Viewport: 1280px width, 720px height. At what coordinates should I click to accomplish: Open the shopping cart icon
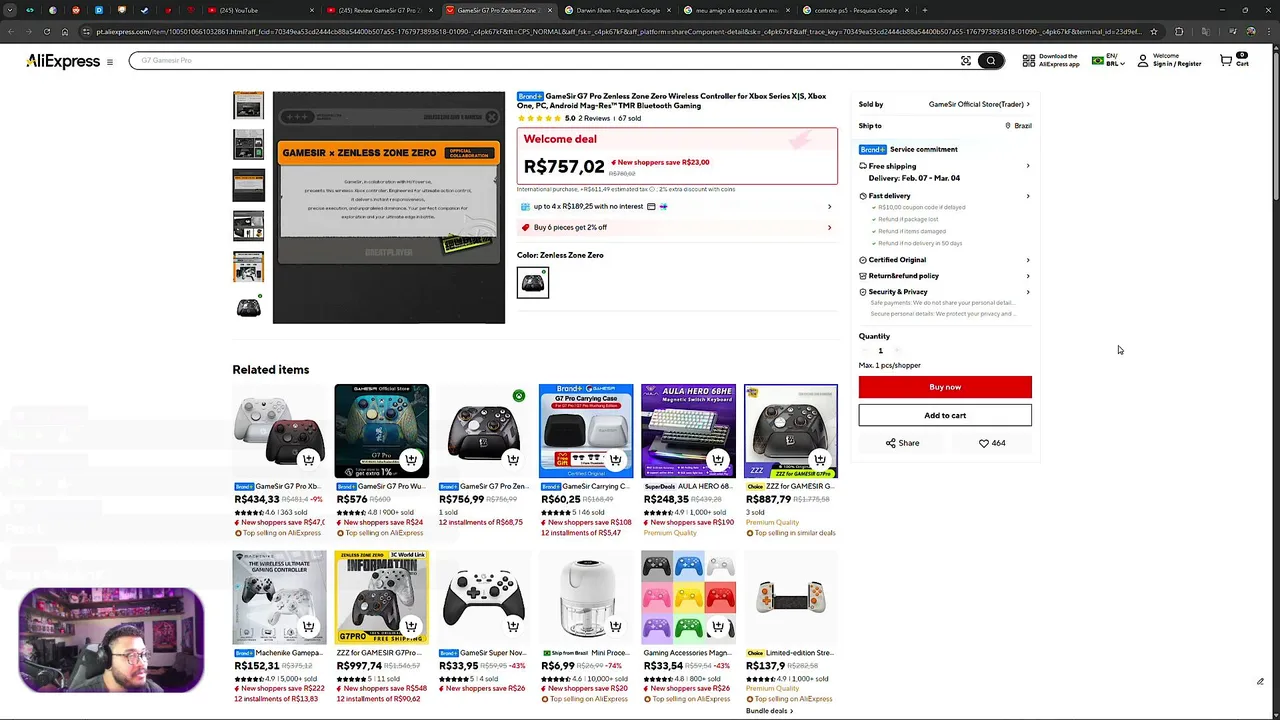[x=1226, y=61]
